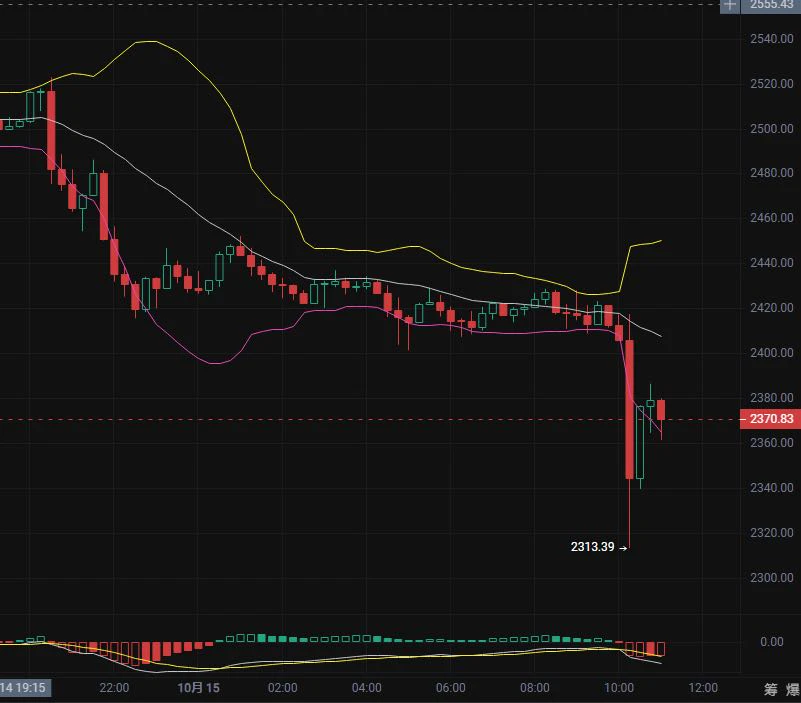Click the 2313.39 low price label
801x703 pixels.
click(593, 547)
